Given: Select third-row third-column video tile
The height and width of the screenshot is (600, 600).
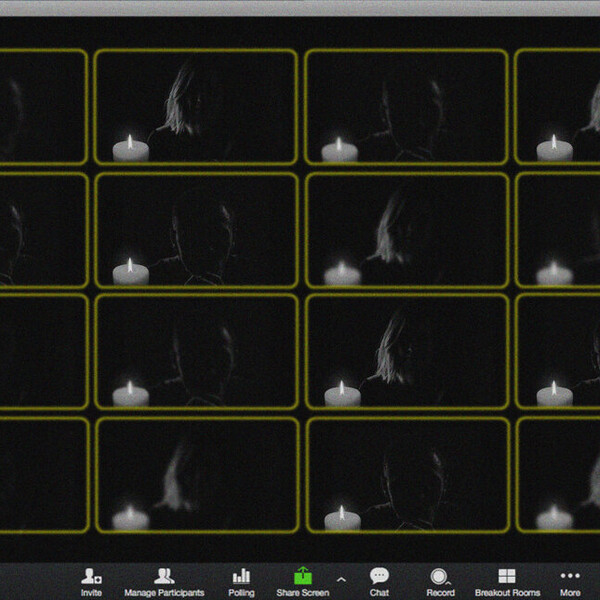Looking at the screenshot, I should click(407, 352).
